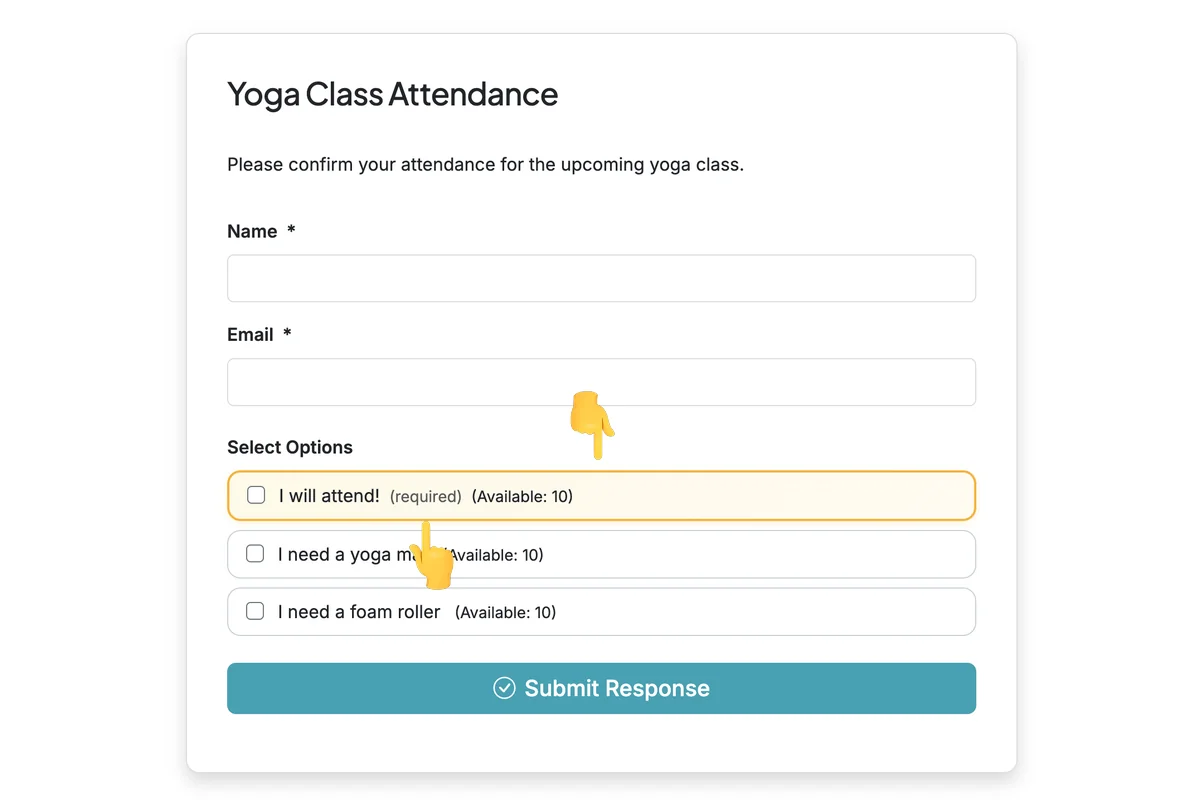This screenshot has height=800, width=1200.
Task: Click the "I need a foam roller" label
Action: click(x=359, y=611)
